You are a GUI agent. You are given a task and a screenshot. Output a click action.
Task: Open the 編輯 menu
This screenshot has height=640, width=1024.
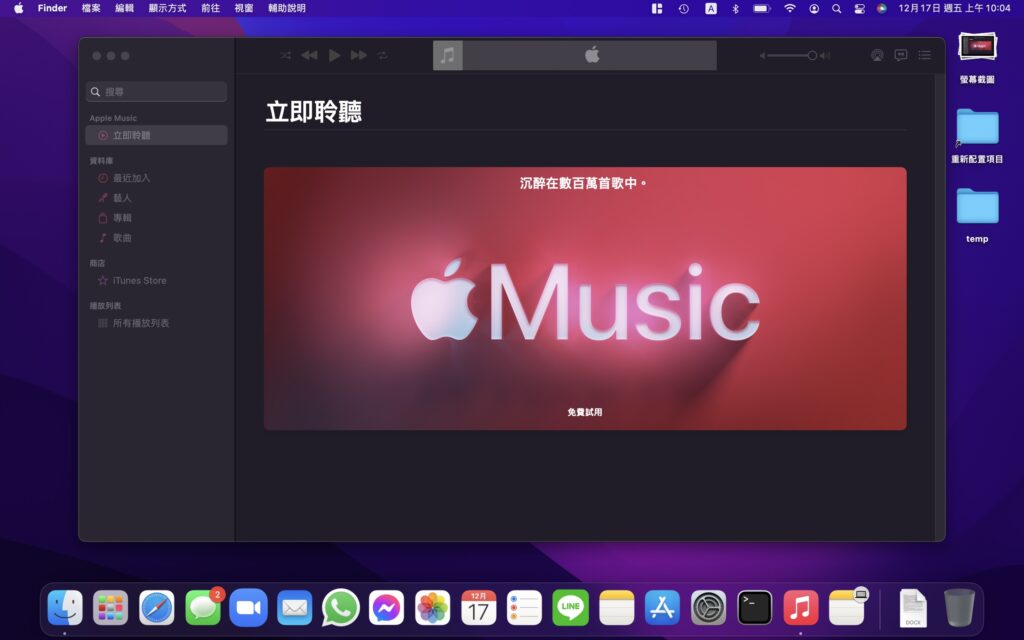click(125, 8)
